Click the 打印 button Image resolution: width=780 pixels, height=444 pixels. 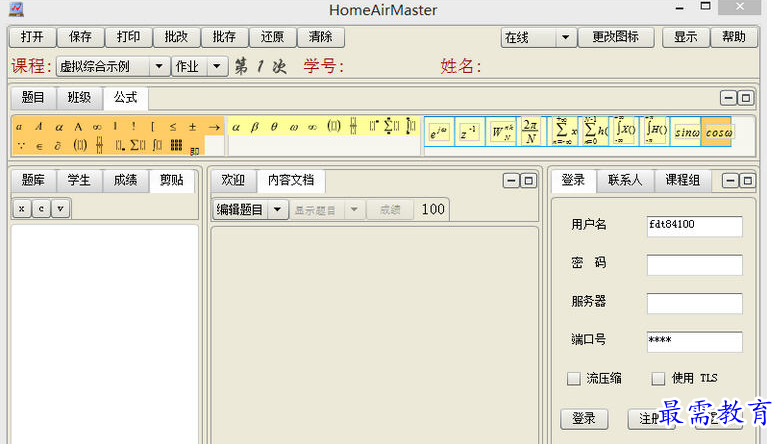(128, 37)
